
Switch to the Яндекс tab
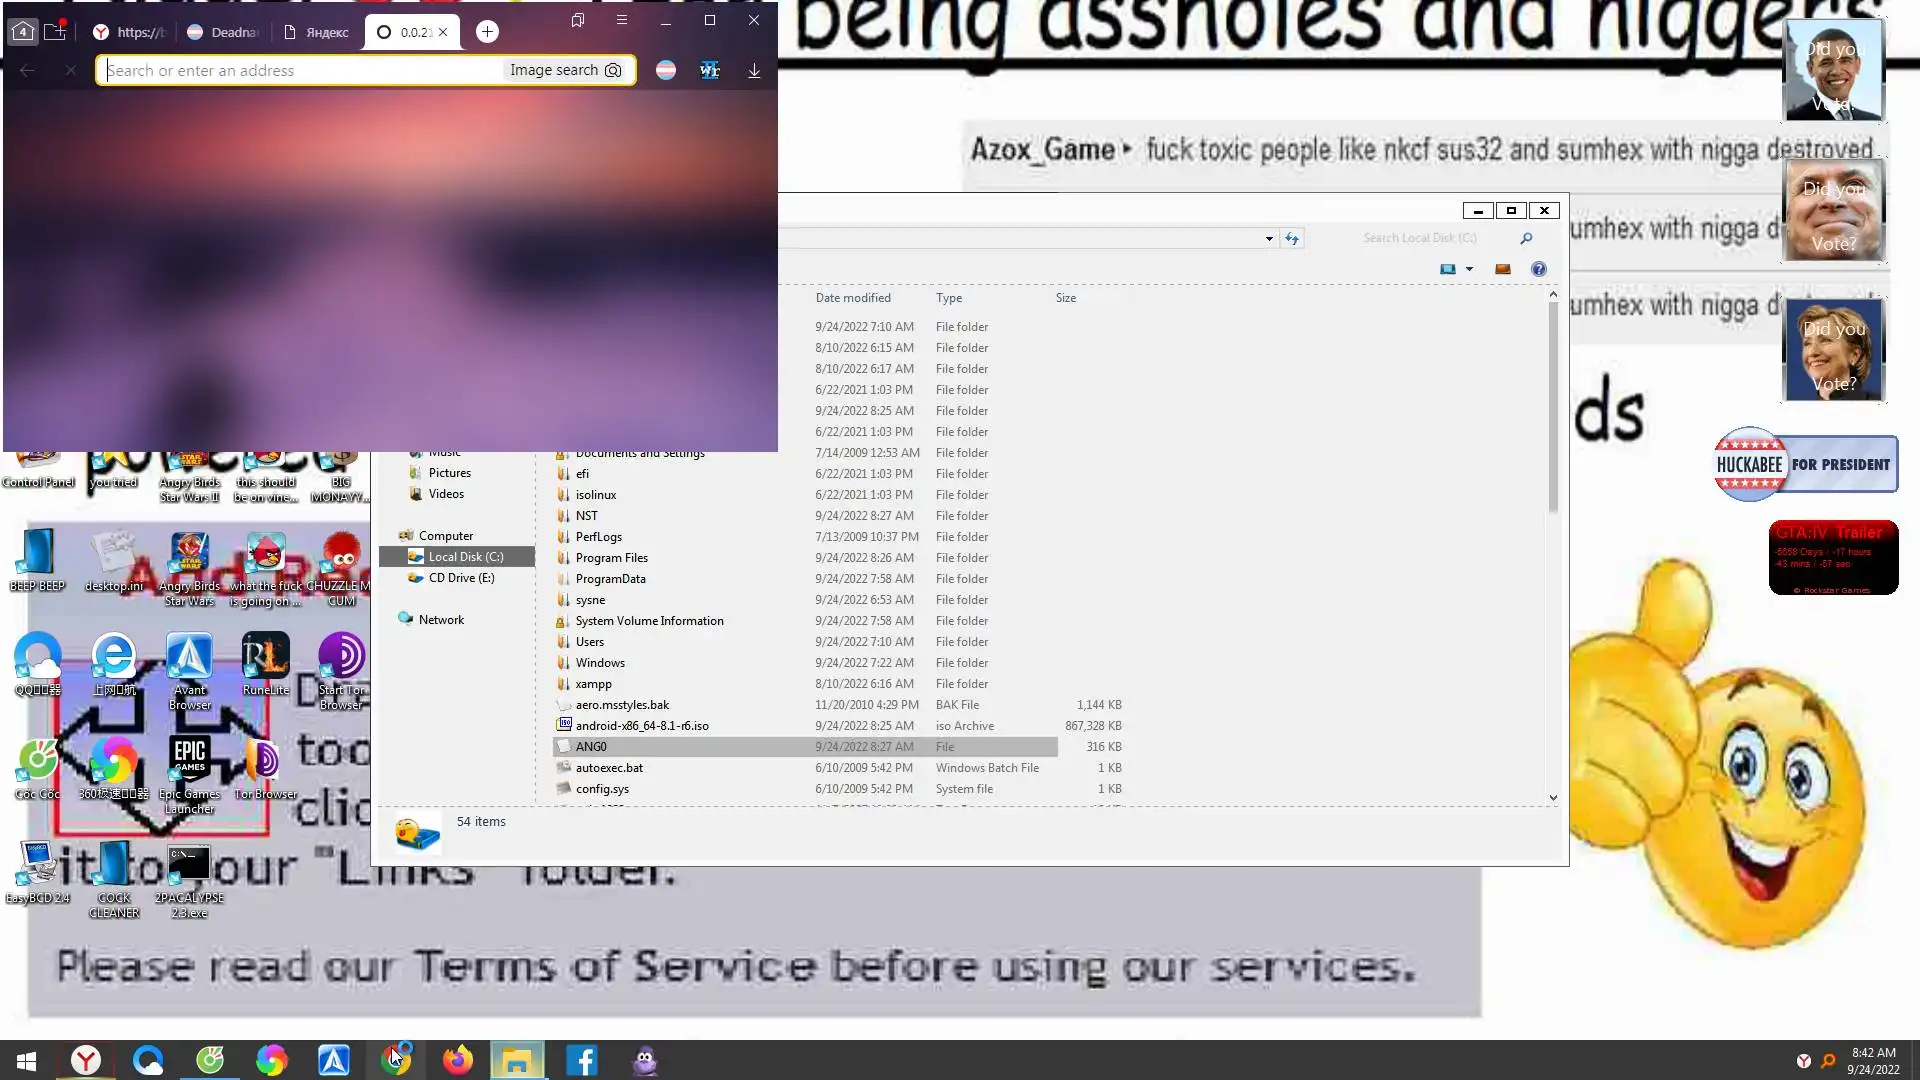pos(317,32)
